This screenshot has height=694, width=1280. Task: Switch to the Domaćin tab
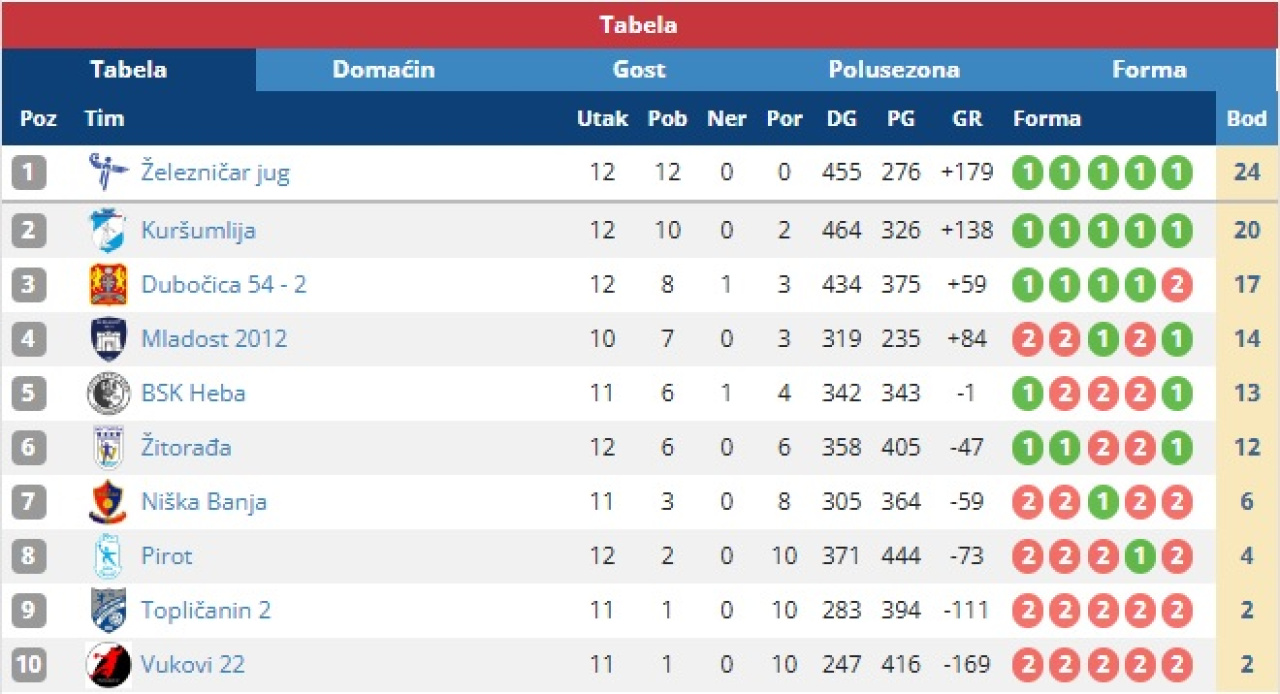tap(383, 70)
